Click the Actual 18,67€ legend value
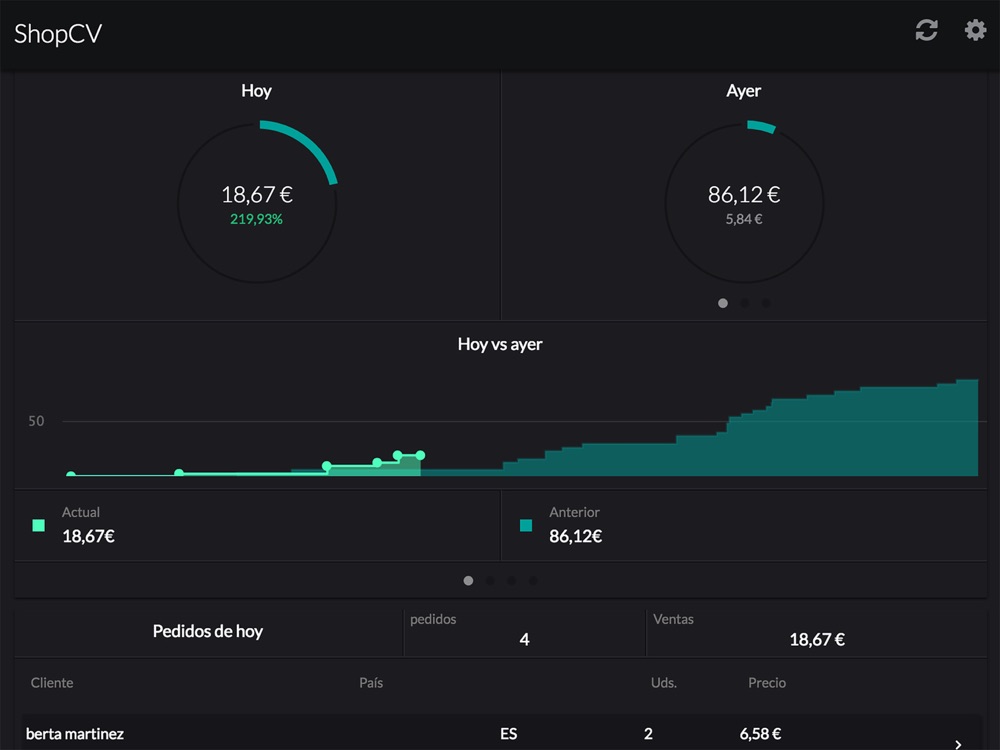The image size is (1000, 750). (88, 536)
